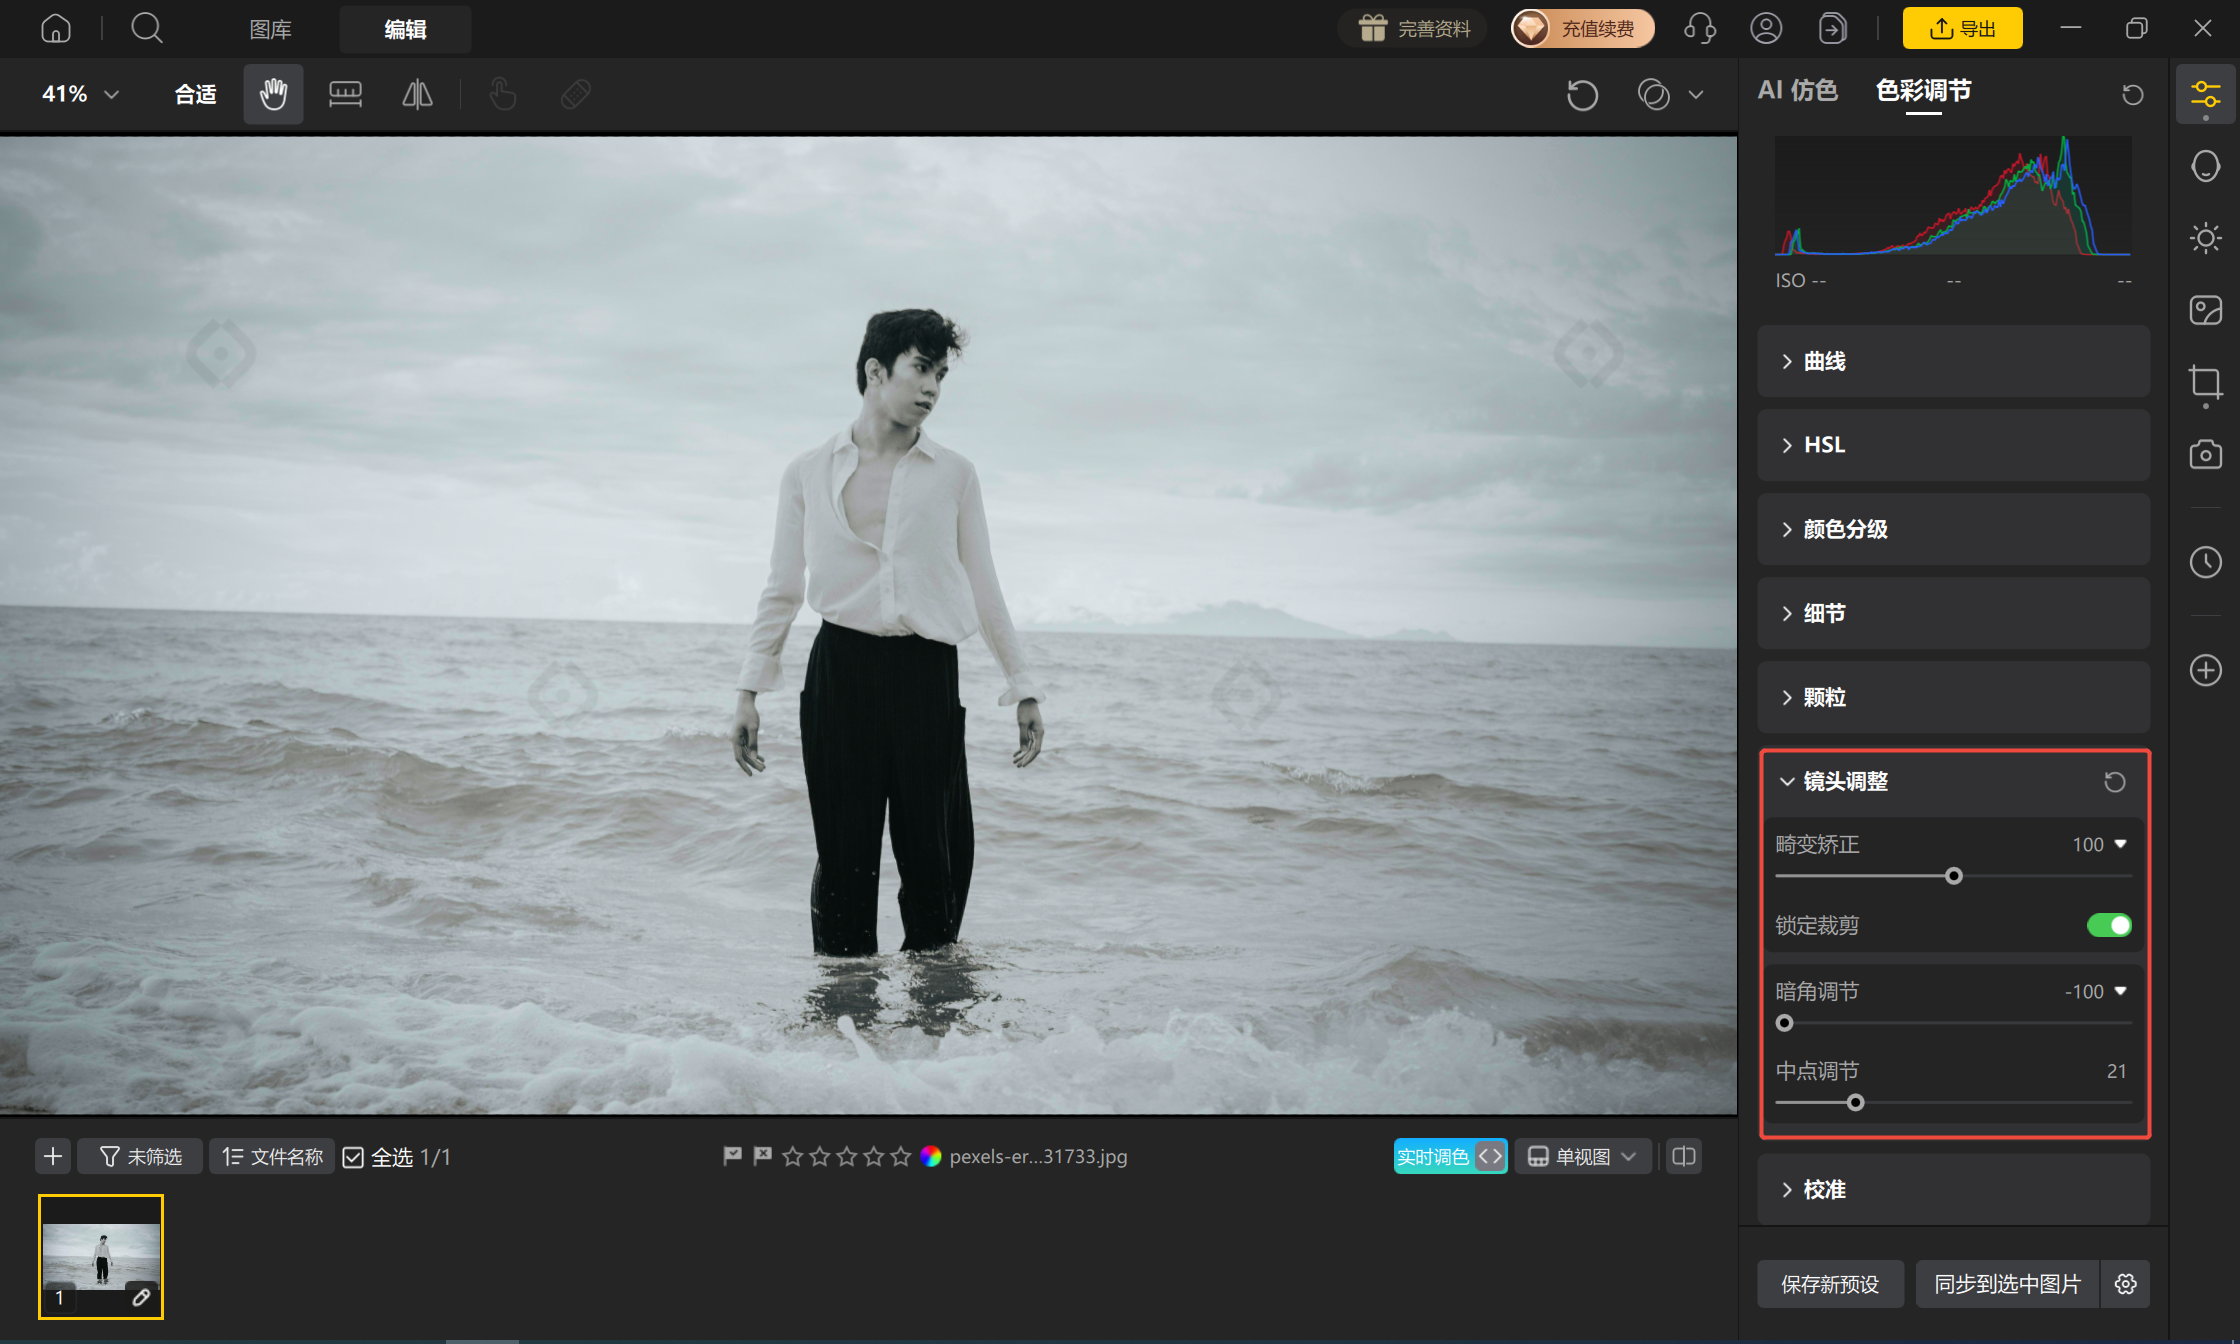
Task: Select the ruler straighten tool
Action: coord(345,94)
